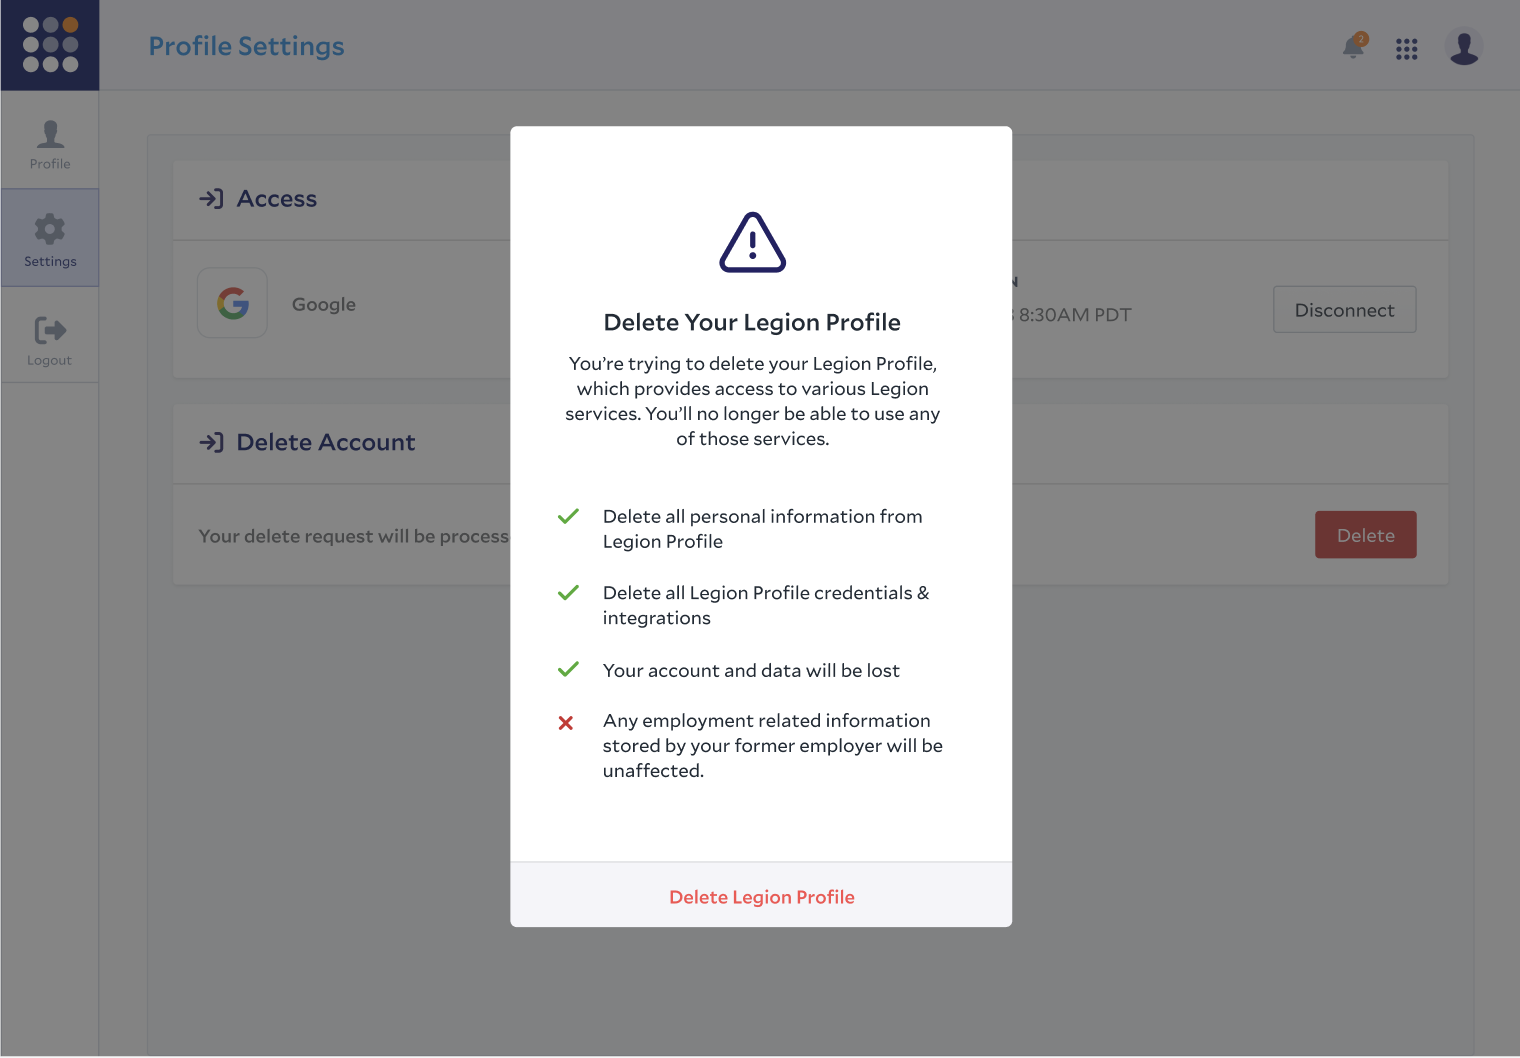This screenshot has width=1520, height=1058.
Task: Click the Delete Your Legion Profile heading
Action: (752, 322)
